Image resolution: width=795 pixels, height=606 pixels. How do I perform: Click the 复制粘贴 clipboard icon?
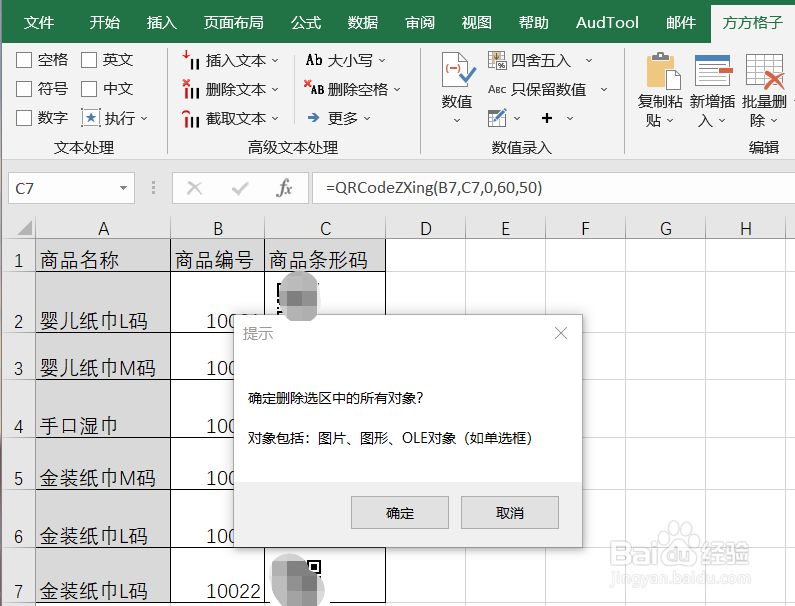[662, 70]
